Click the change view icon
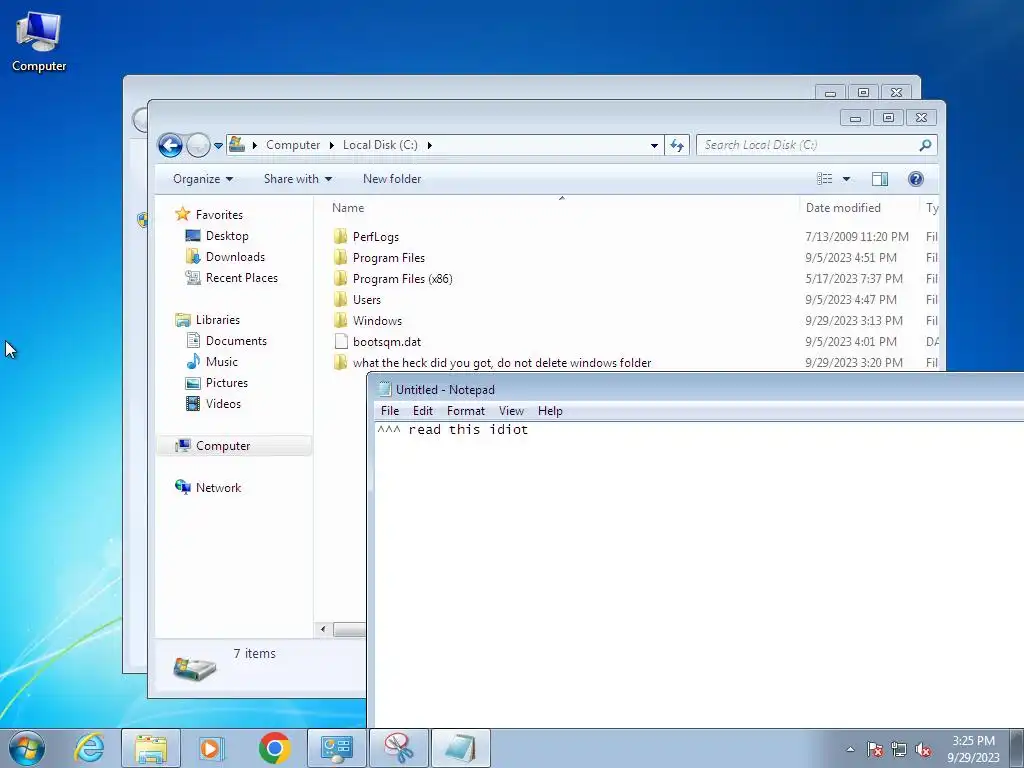The image size is (1024, 768). click(825, 179)
